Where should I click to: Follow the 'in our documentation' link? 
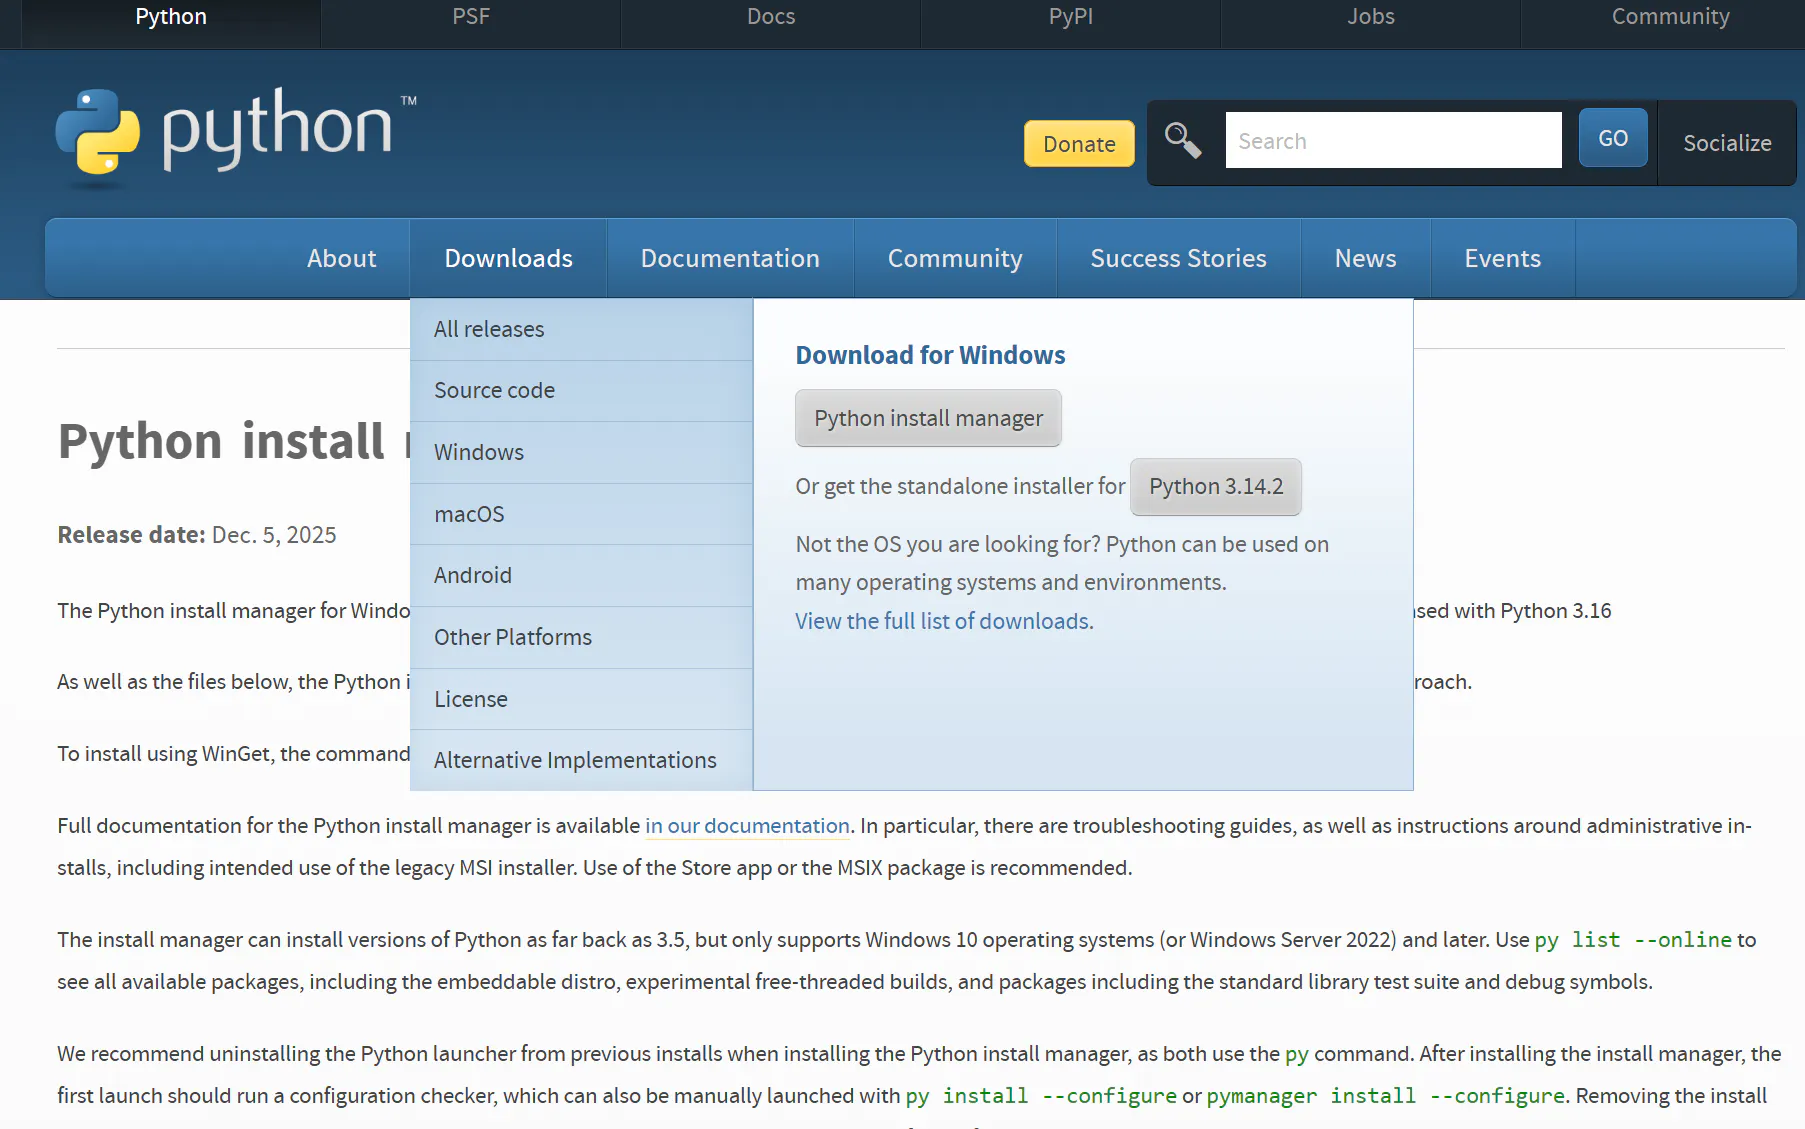tap(747, 826)
